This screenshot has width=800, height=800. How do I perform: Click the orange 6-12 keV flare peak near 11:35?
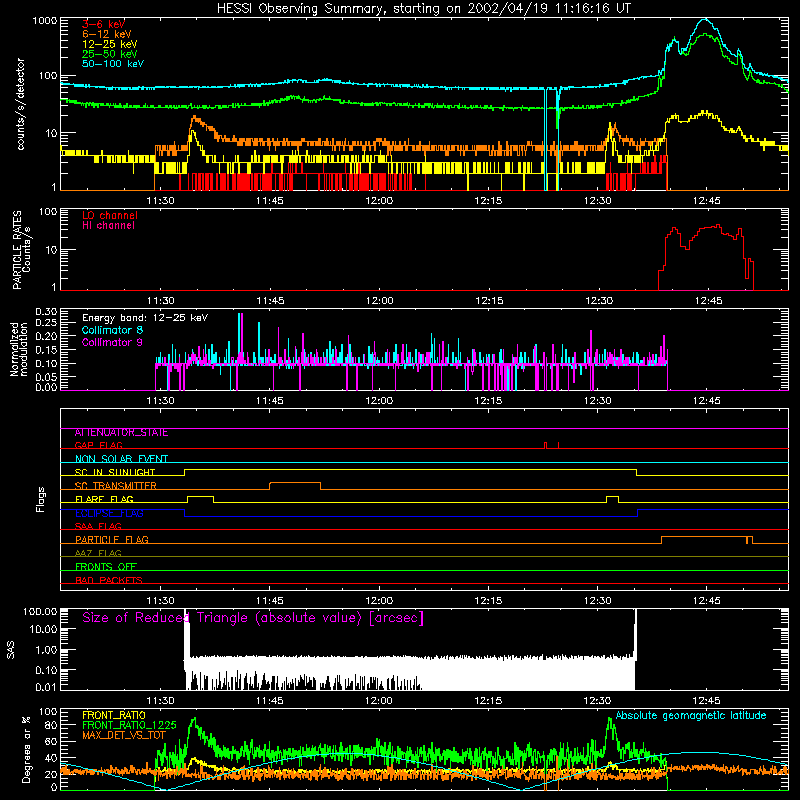(194, 118)
